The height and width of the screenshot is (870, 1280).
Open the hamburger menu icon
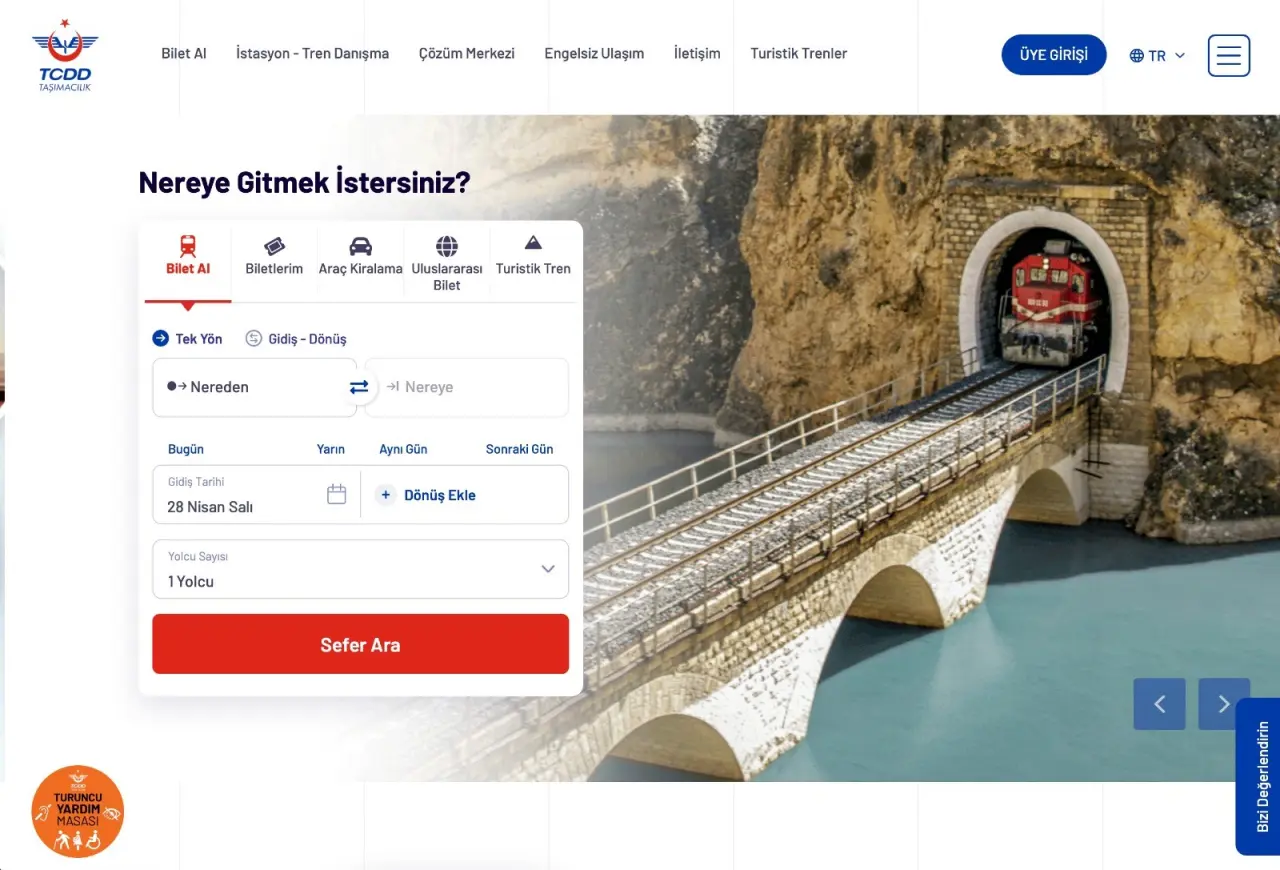tap(1229, 56)
